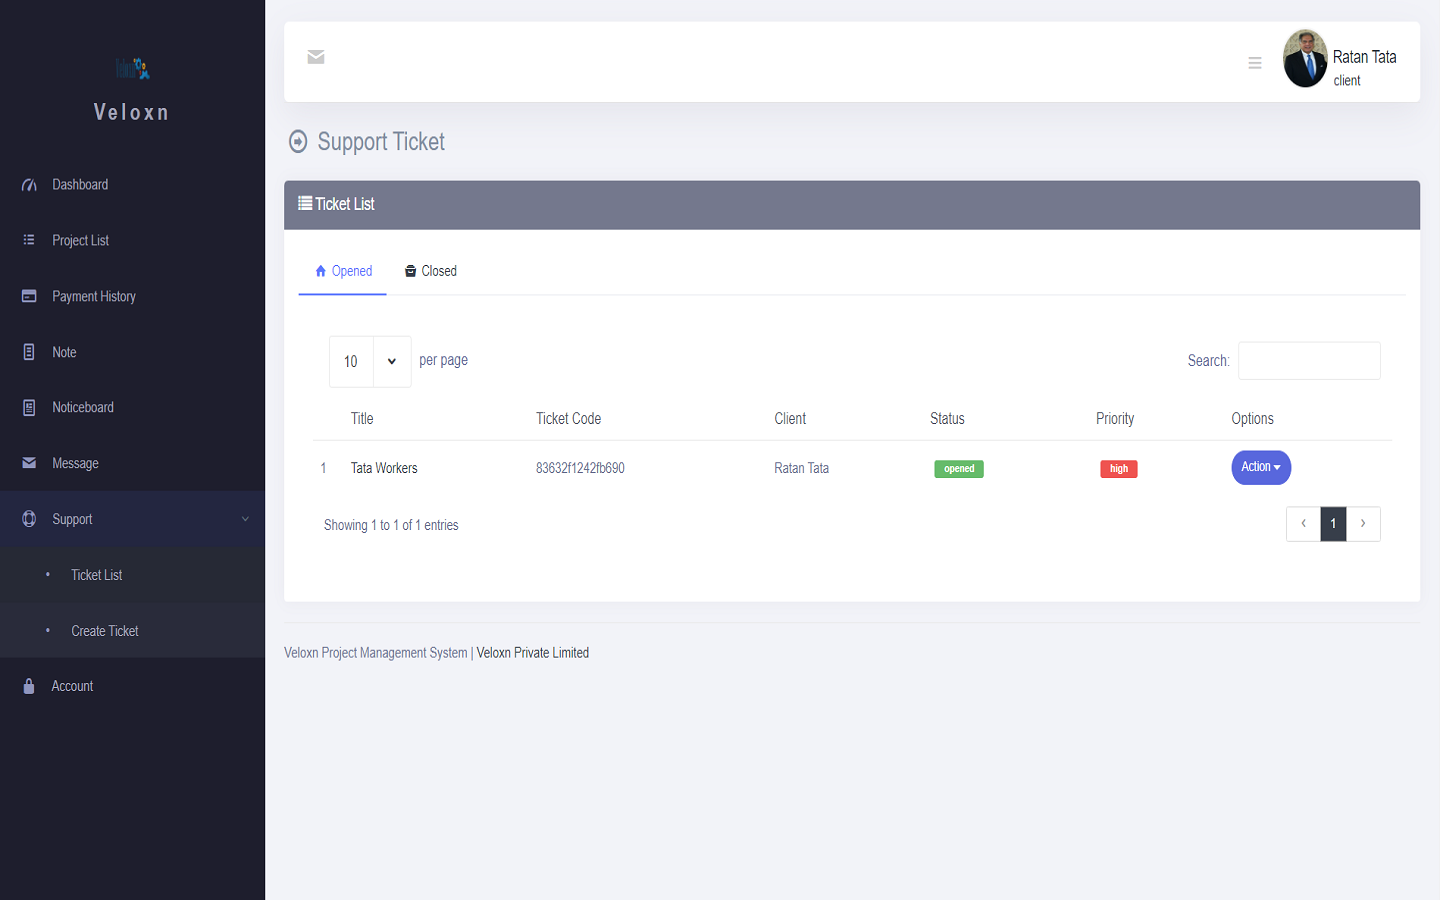Viewport: 1440px width, 900px height.
Task: Click the envelope icon in the top bar
Action: [x=316, y=57]
